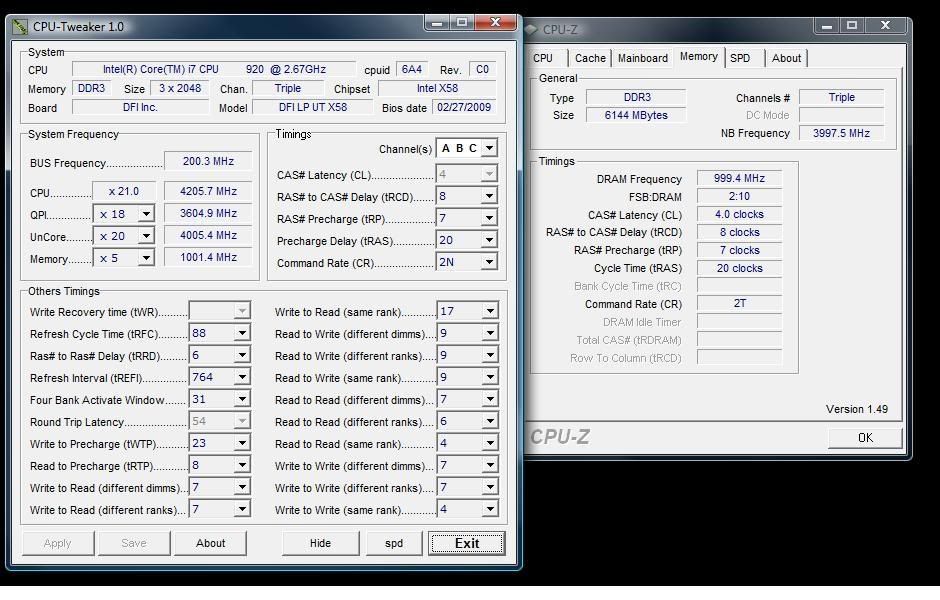
Task: Click the NB Frequency 3997.5 MHz value
Action: 841,133
